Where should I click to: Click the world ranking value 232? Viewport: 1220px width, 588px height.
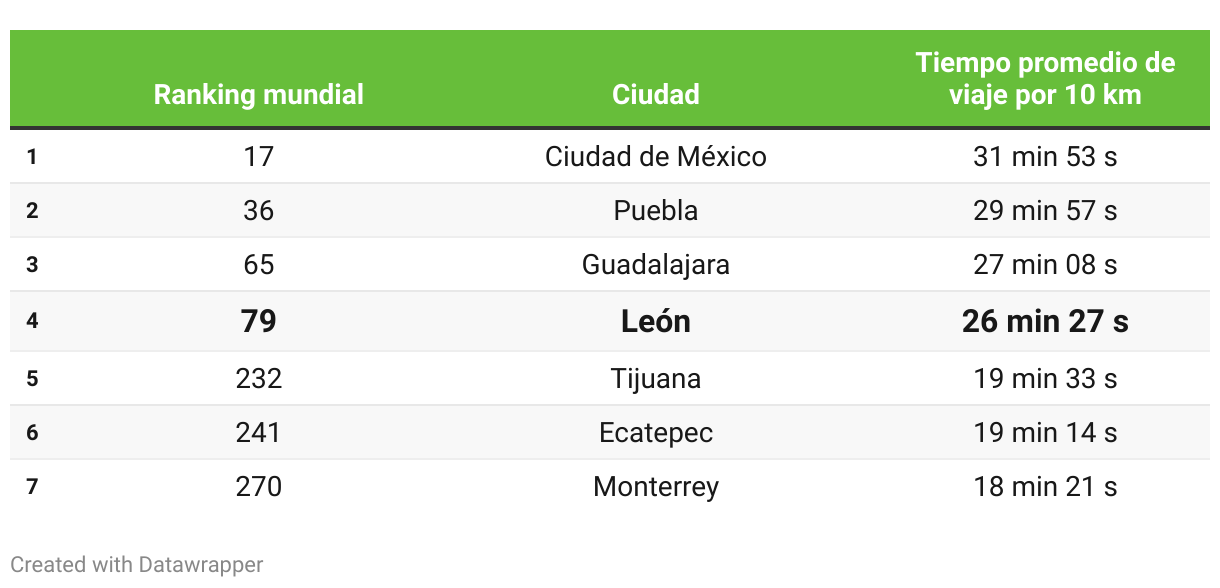coord(258,379)
